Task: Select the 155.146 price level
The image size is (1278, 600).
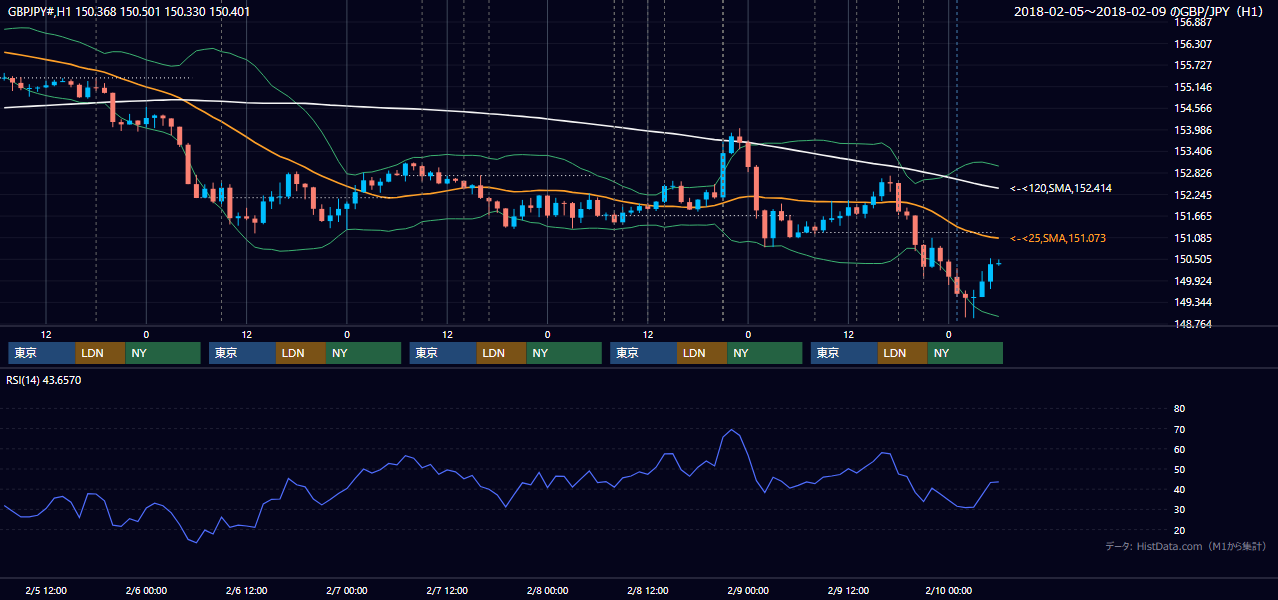Action: [x=1193, y=87]
